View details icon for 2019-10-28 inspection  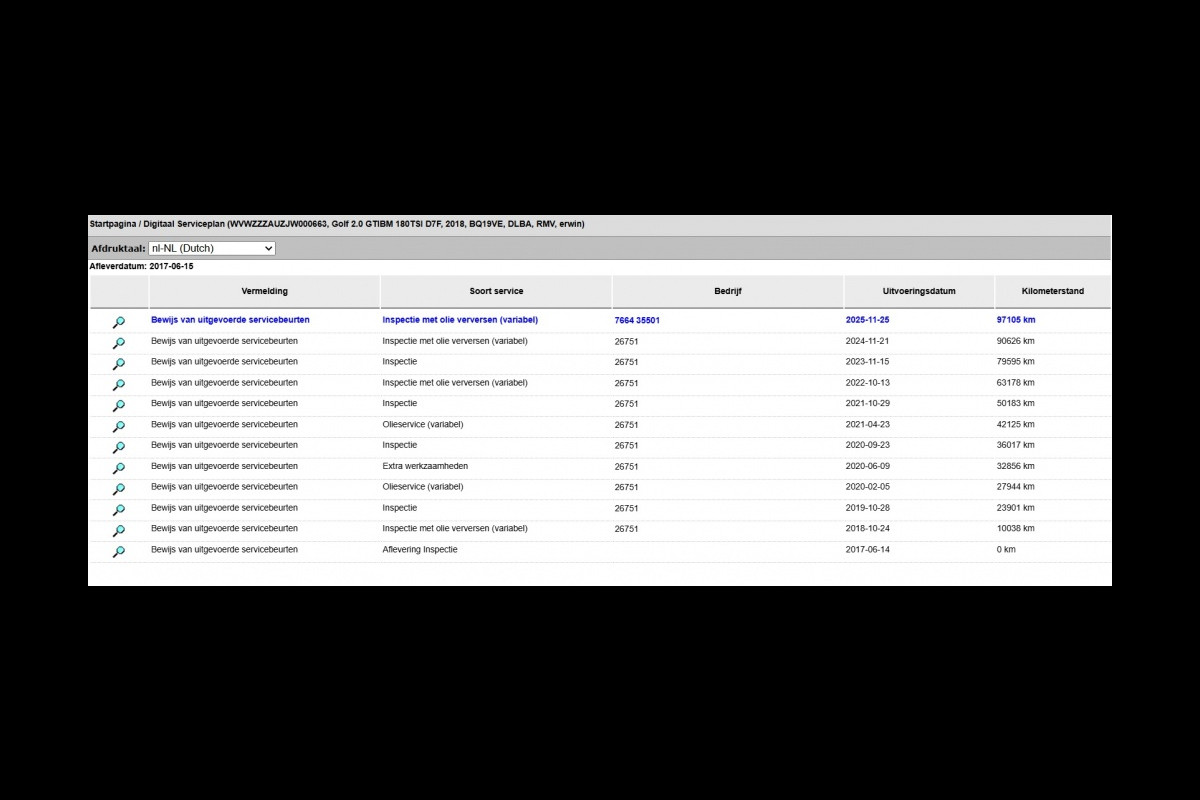[x=118, y=510]
